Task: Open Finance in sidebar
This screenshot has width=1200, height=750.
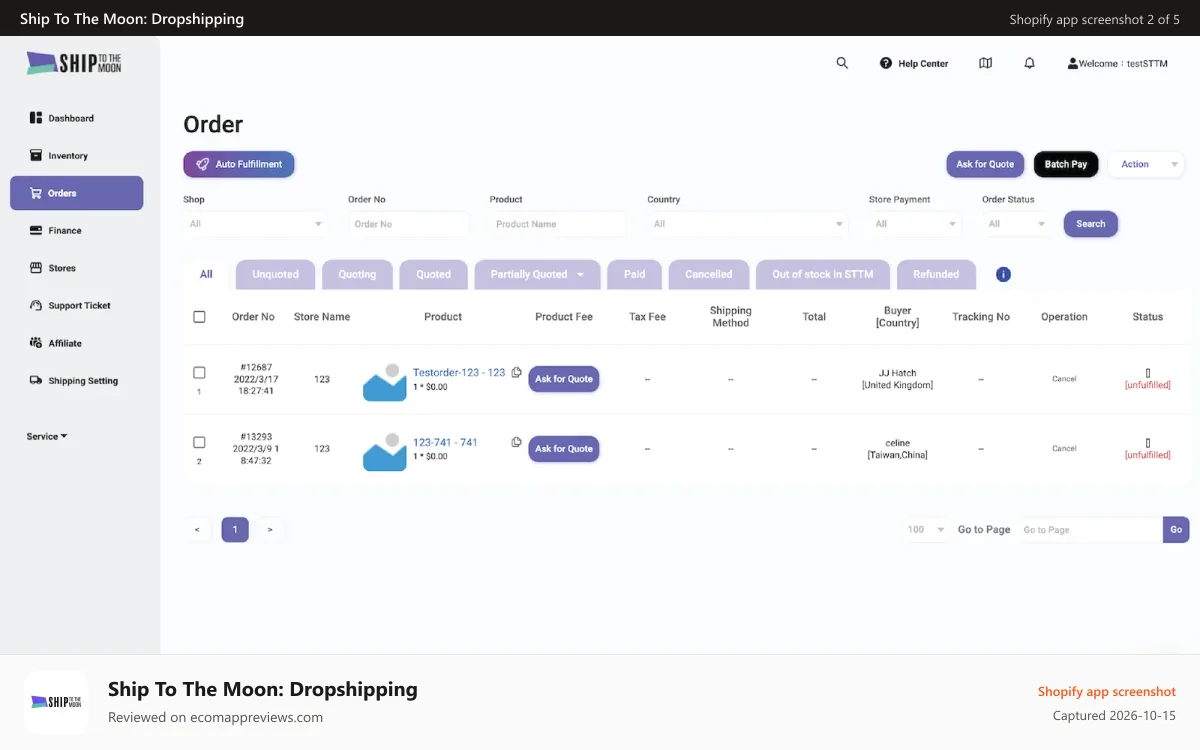Action: pyautogui.click(x=77, y=231)
